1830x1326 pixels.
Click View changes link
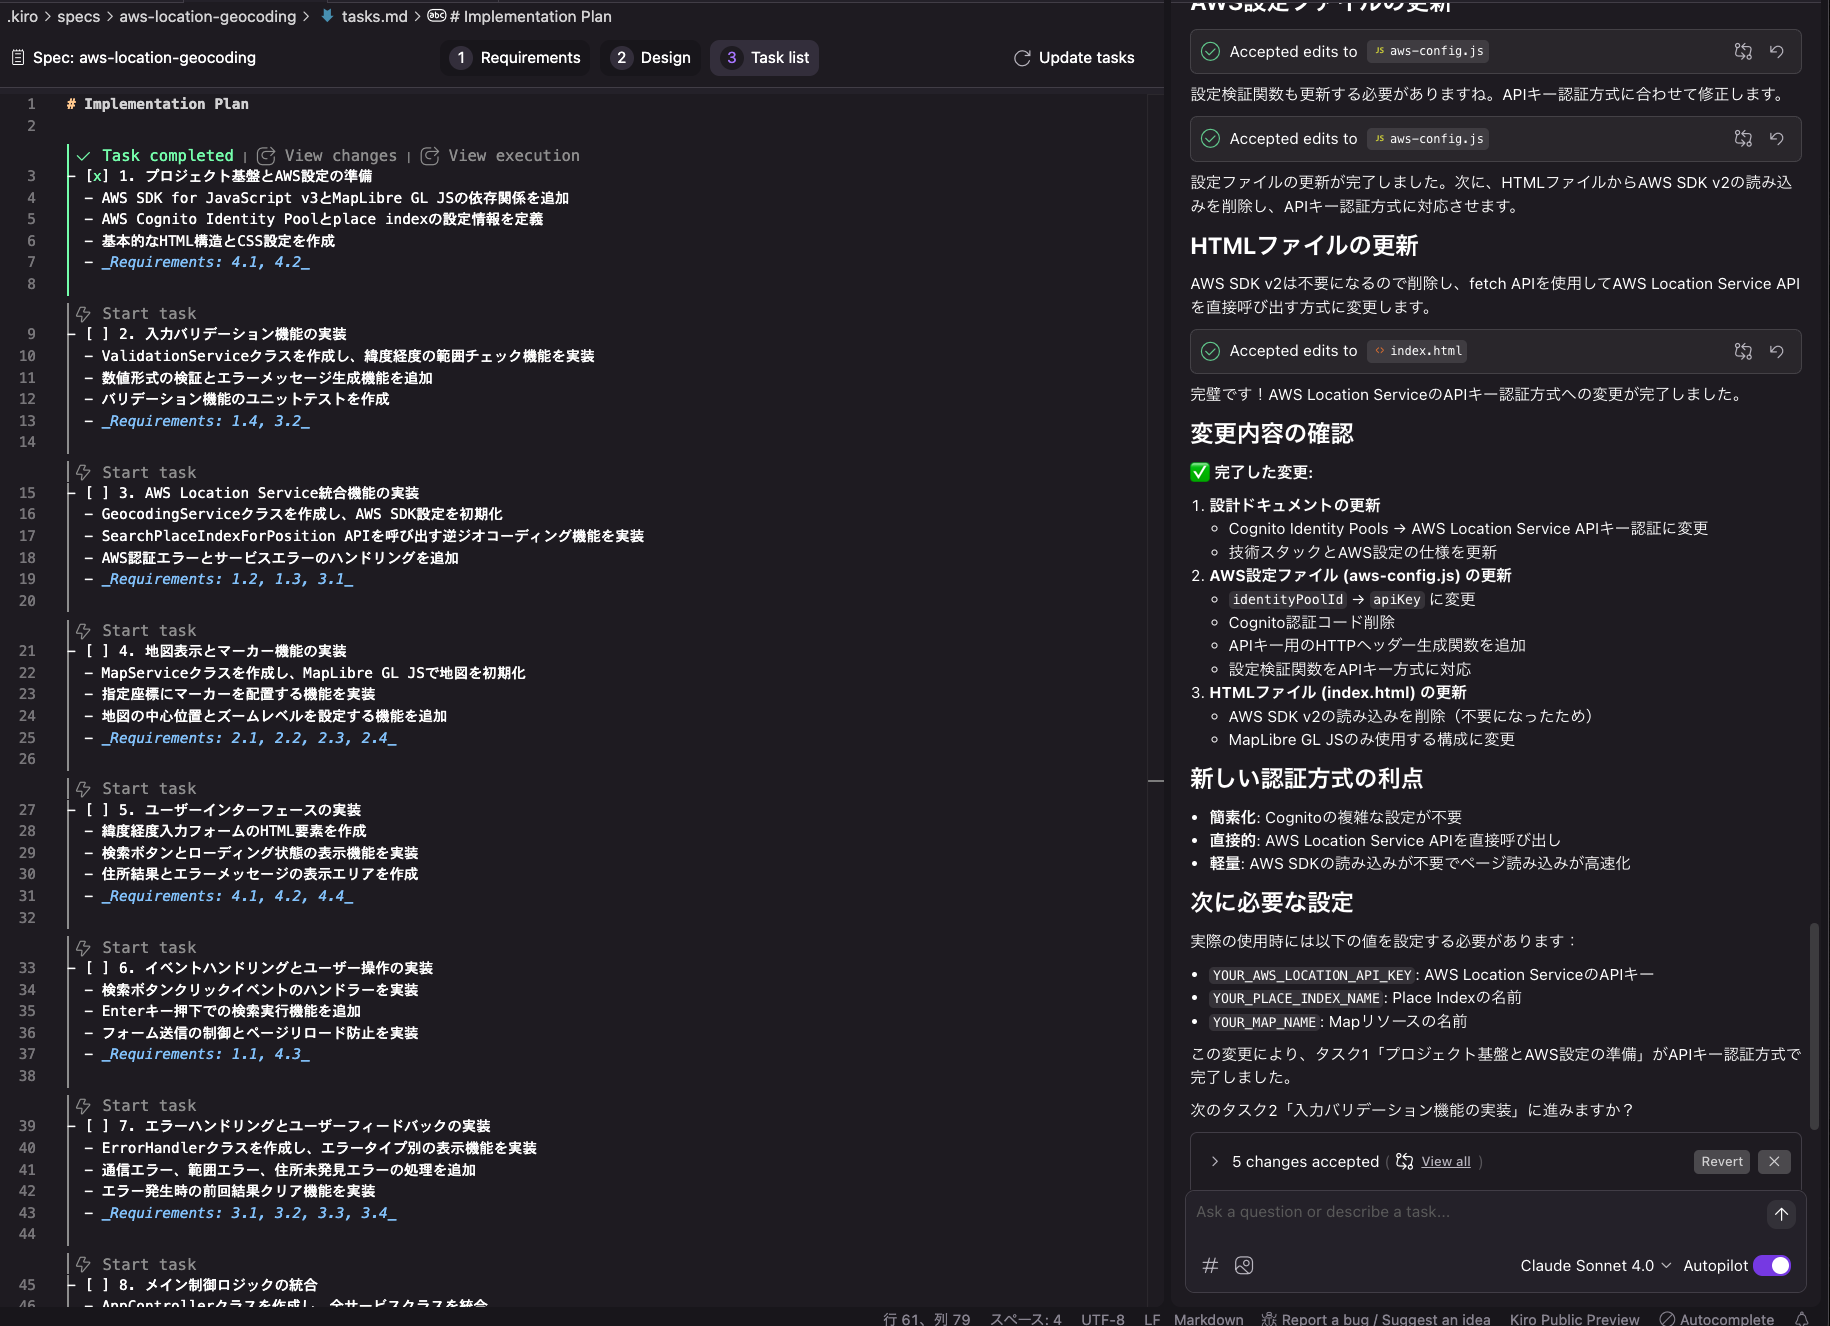[340, 156]
